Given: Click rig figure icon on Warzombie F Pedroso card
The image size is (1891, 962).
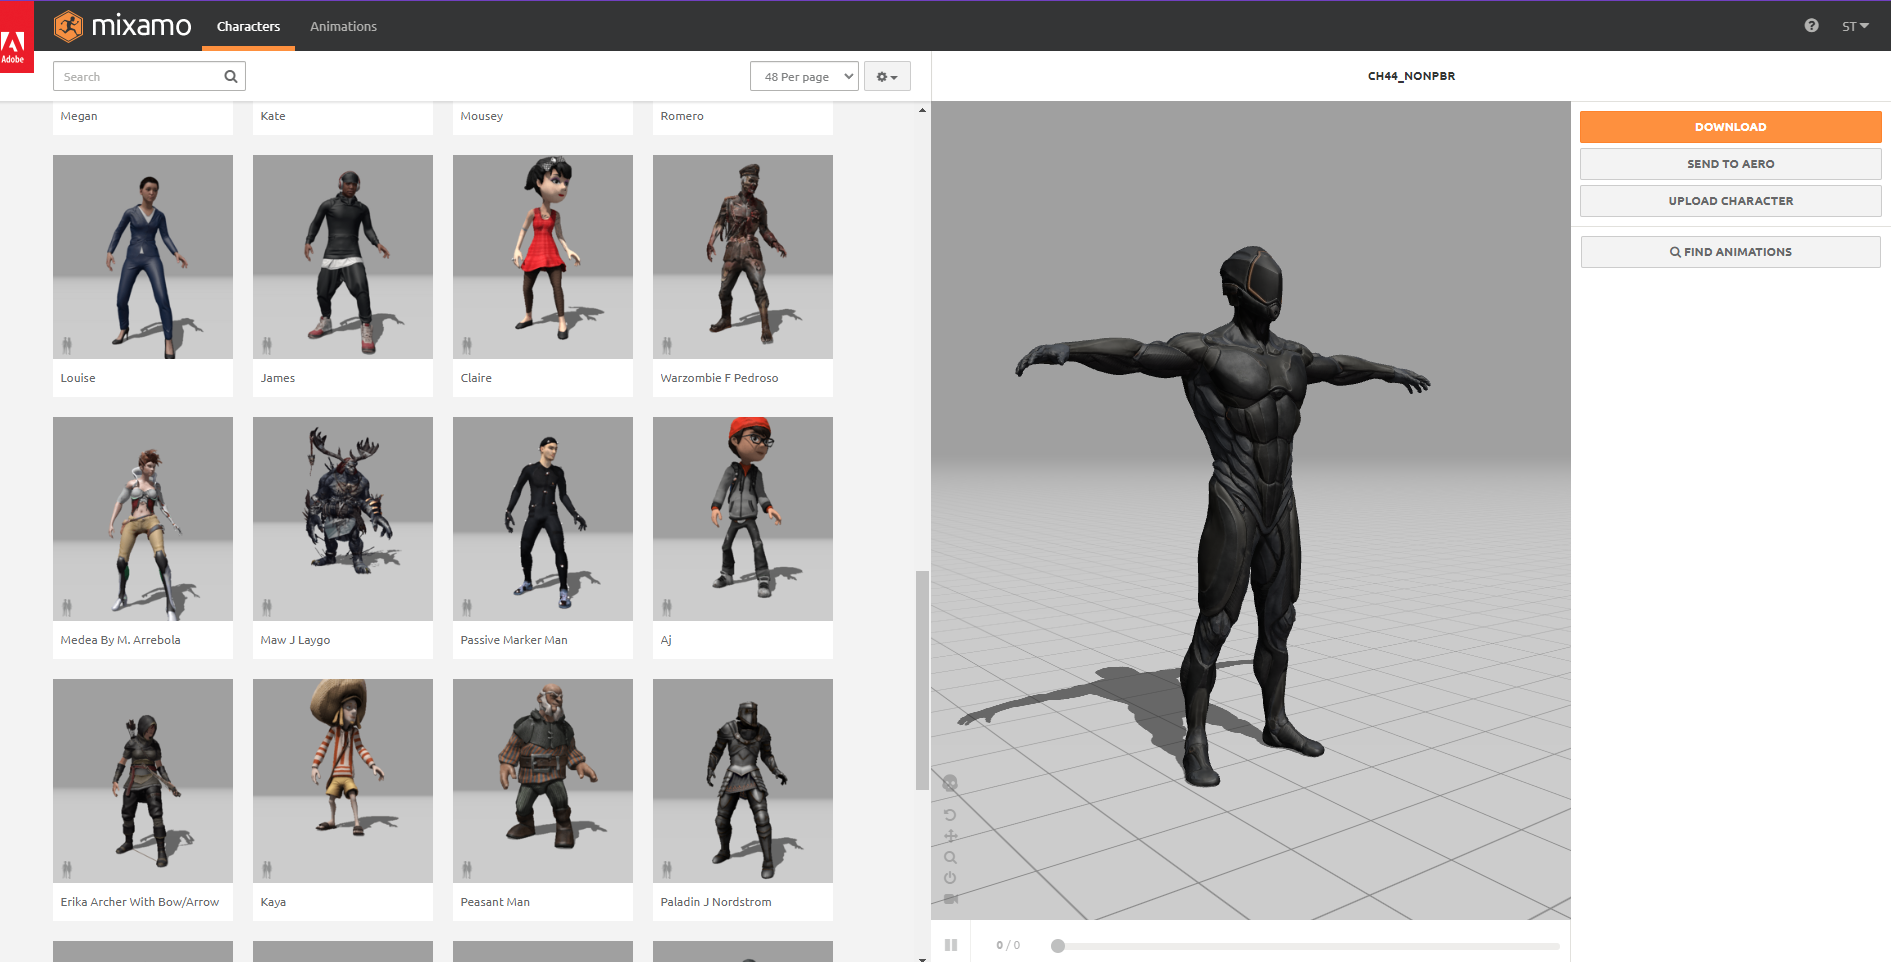Looking at the screenshot, I should 667,346.
